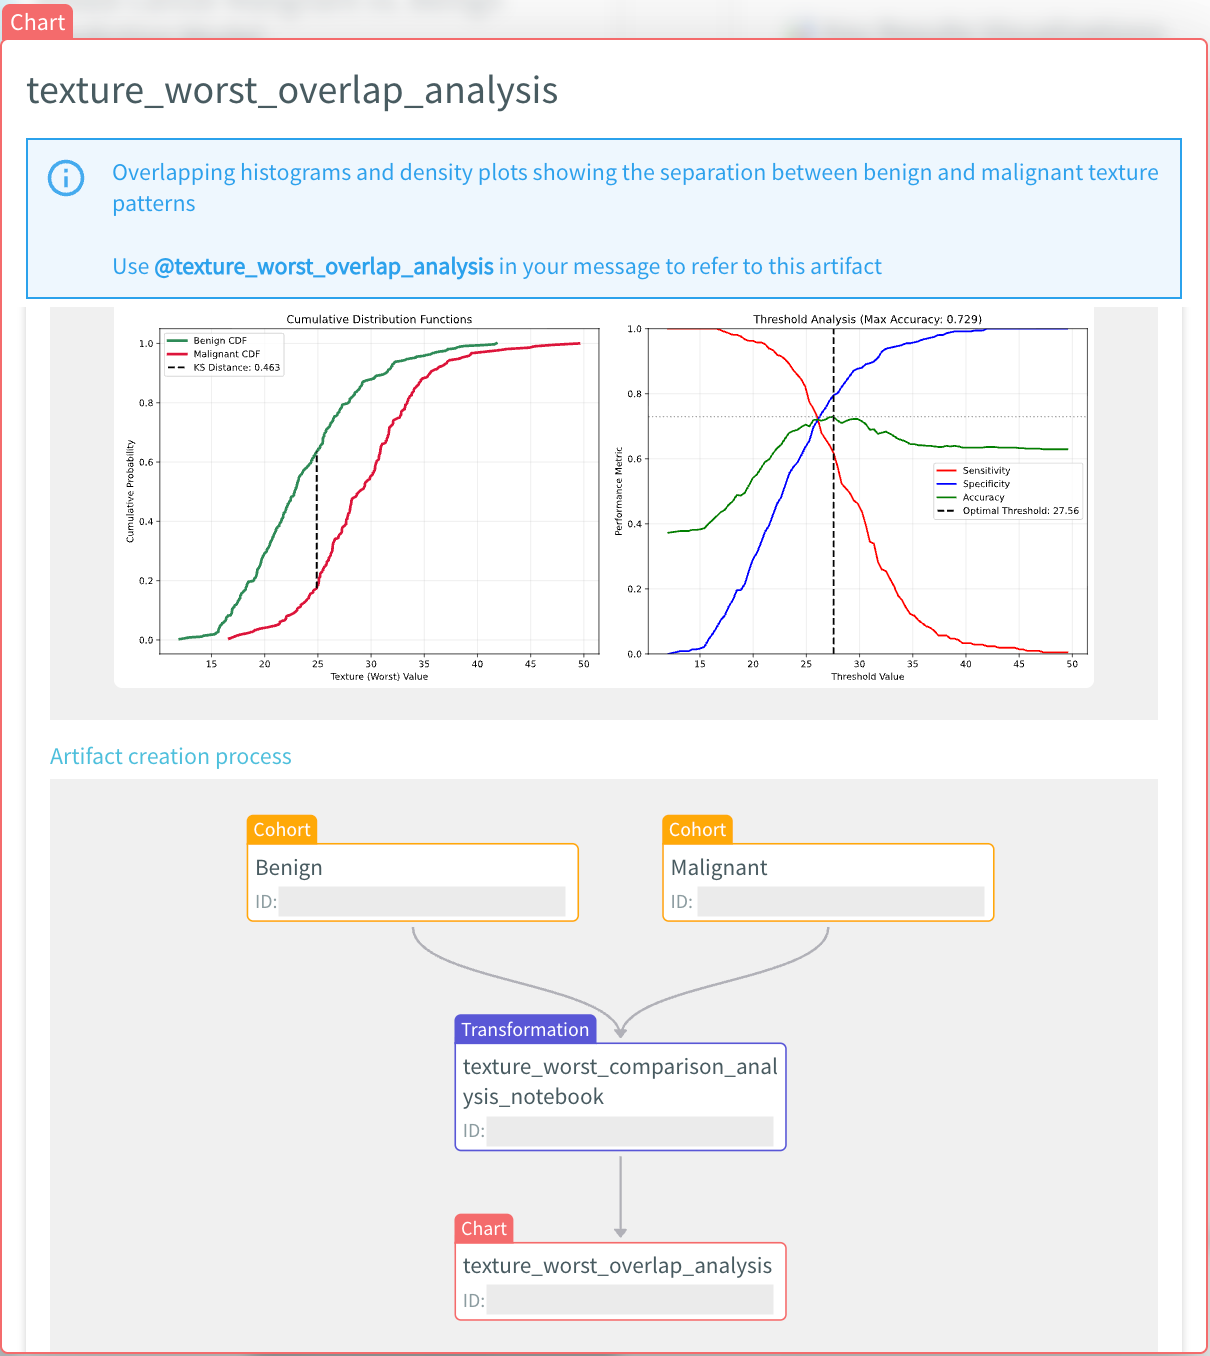The image size is (1210, 1356).
Task: Click the orange Cohort tag above Malignant
Action: pos(697,829)
